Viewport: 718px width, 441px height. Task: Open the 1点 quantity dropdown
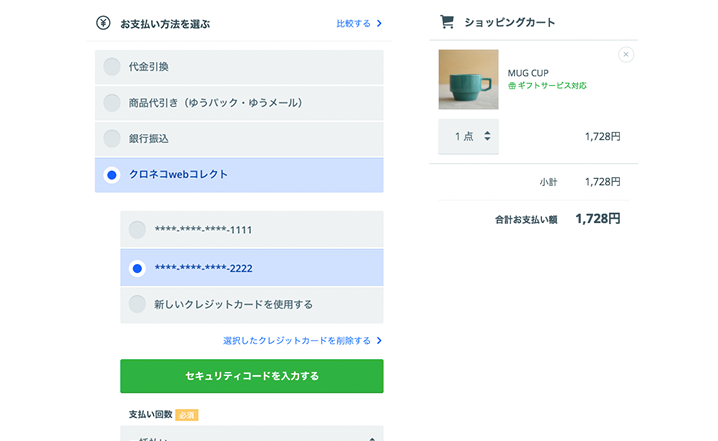click(468, 137)
